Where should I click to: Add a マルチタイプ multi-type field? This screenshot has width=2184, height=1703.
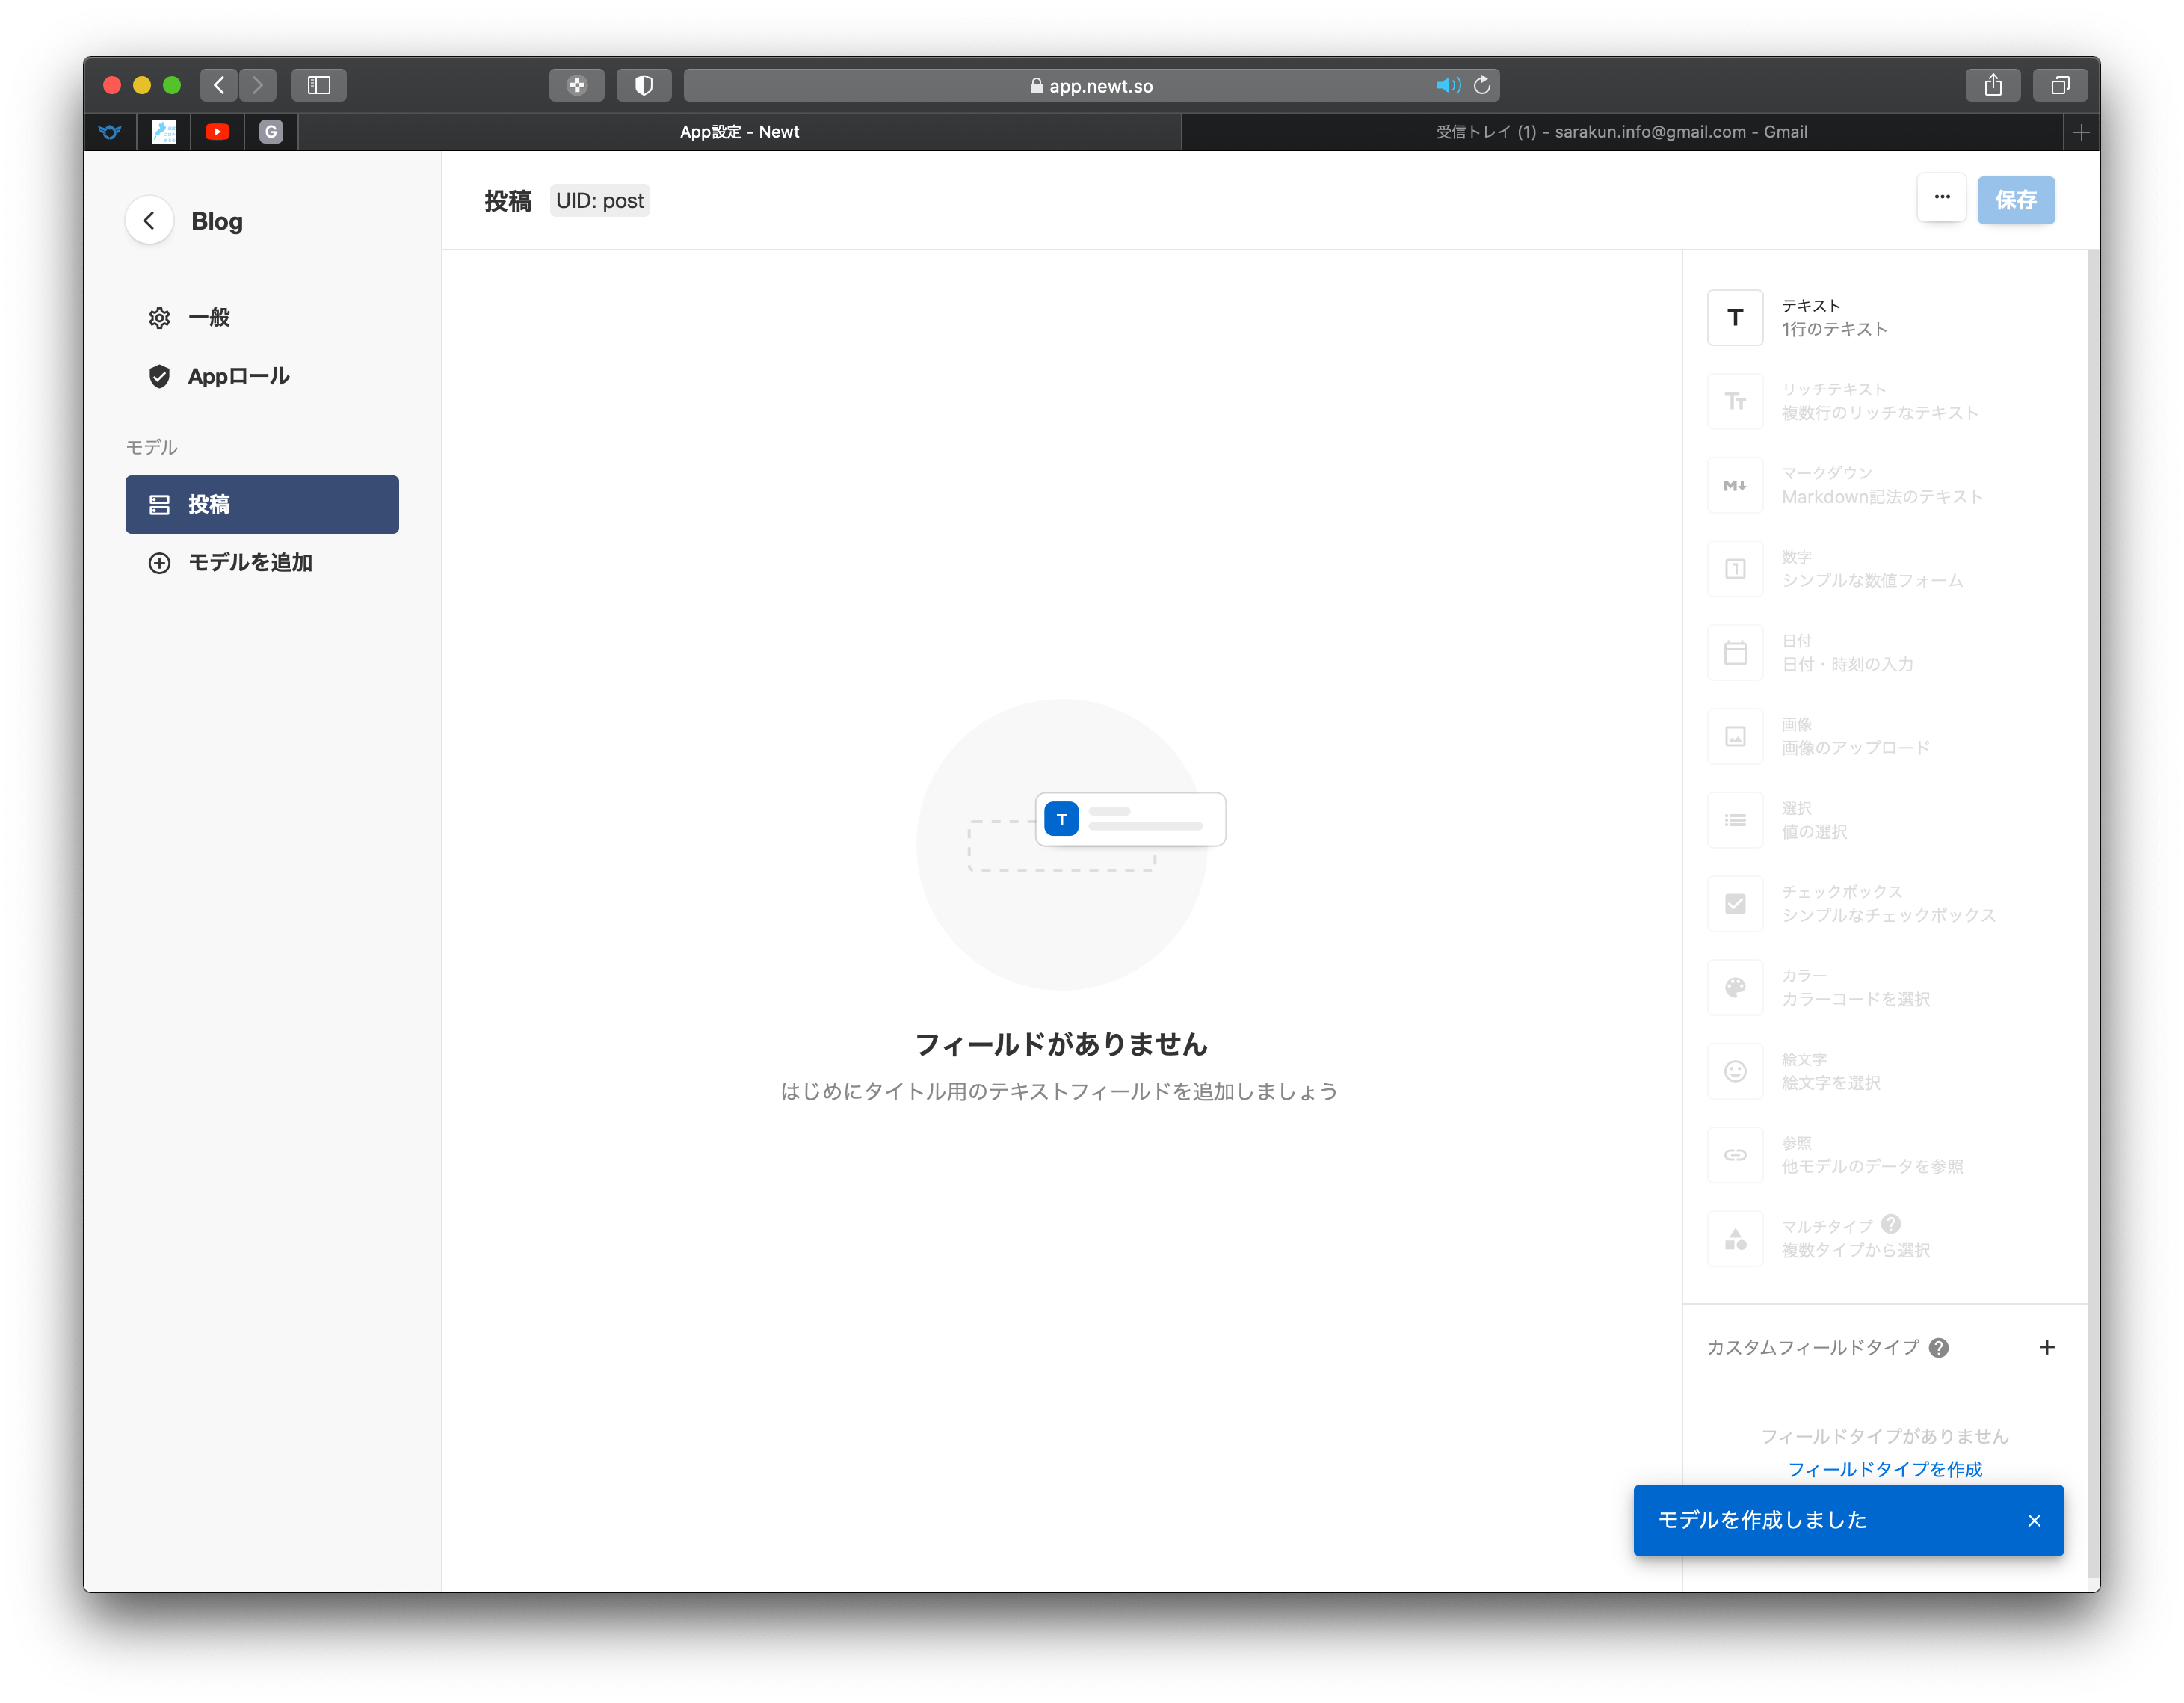click(1885, 1239)
